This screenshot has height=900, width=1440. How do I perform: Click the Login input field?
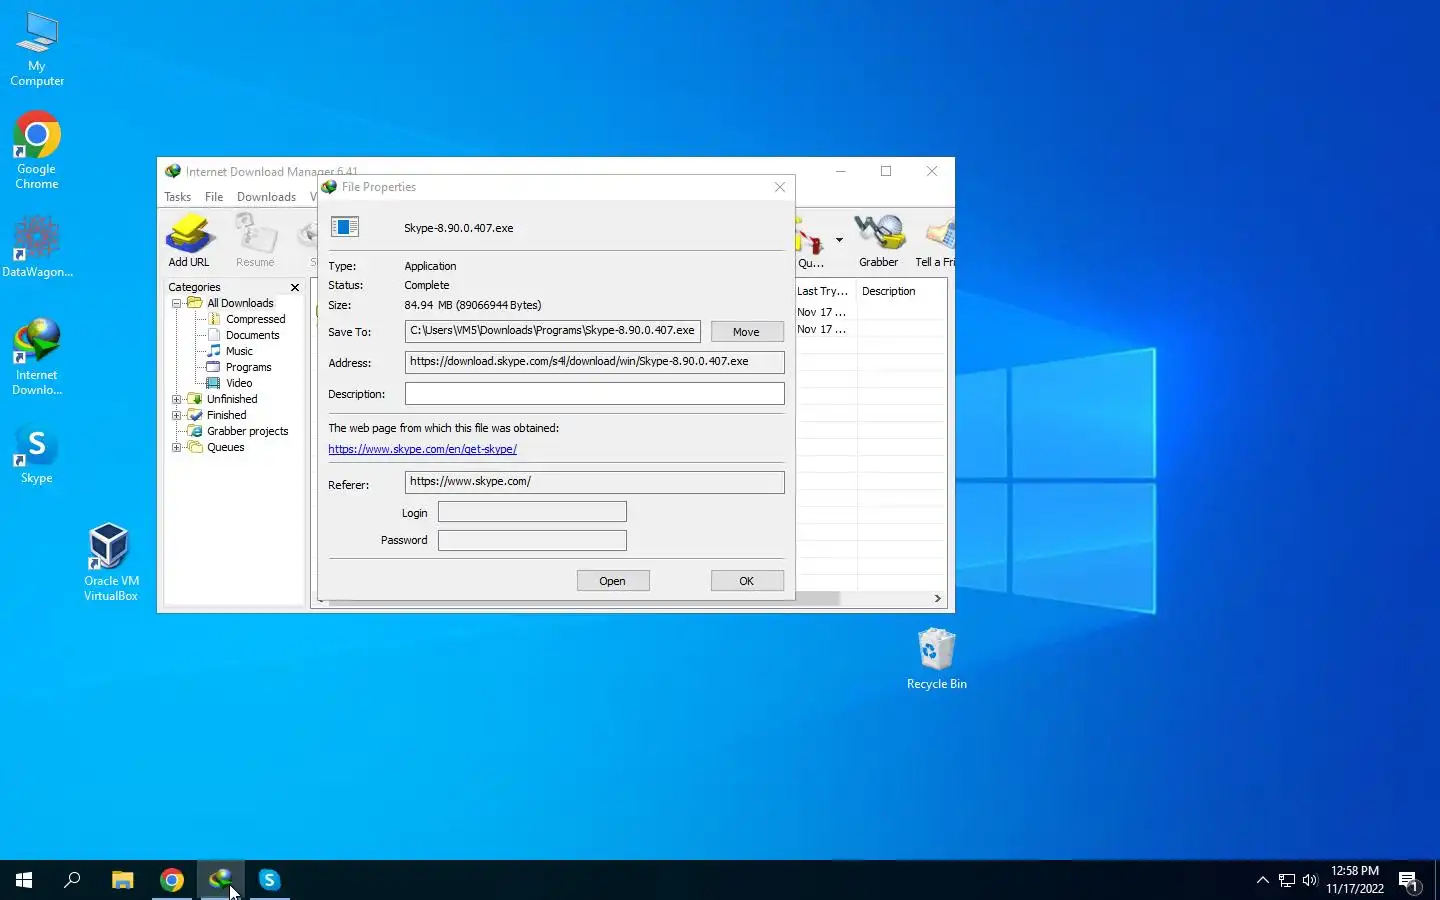[x=532, y=512]
